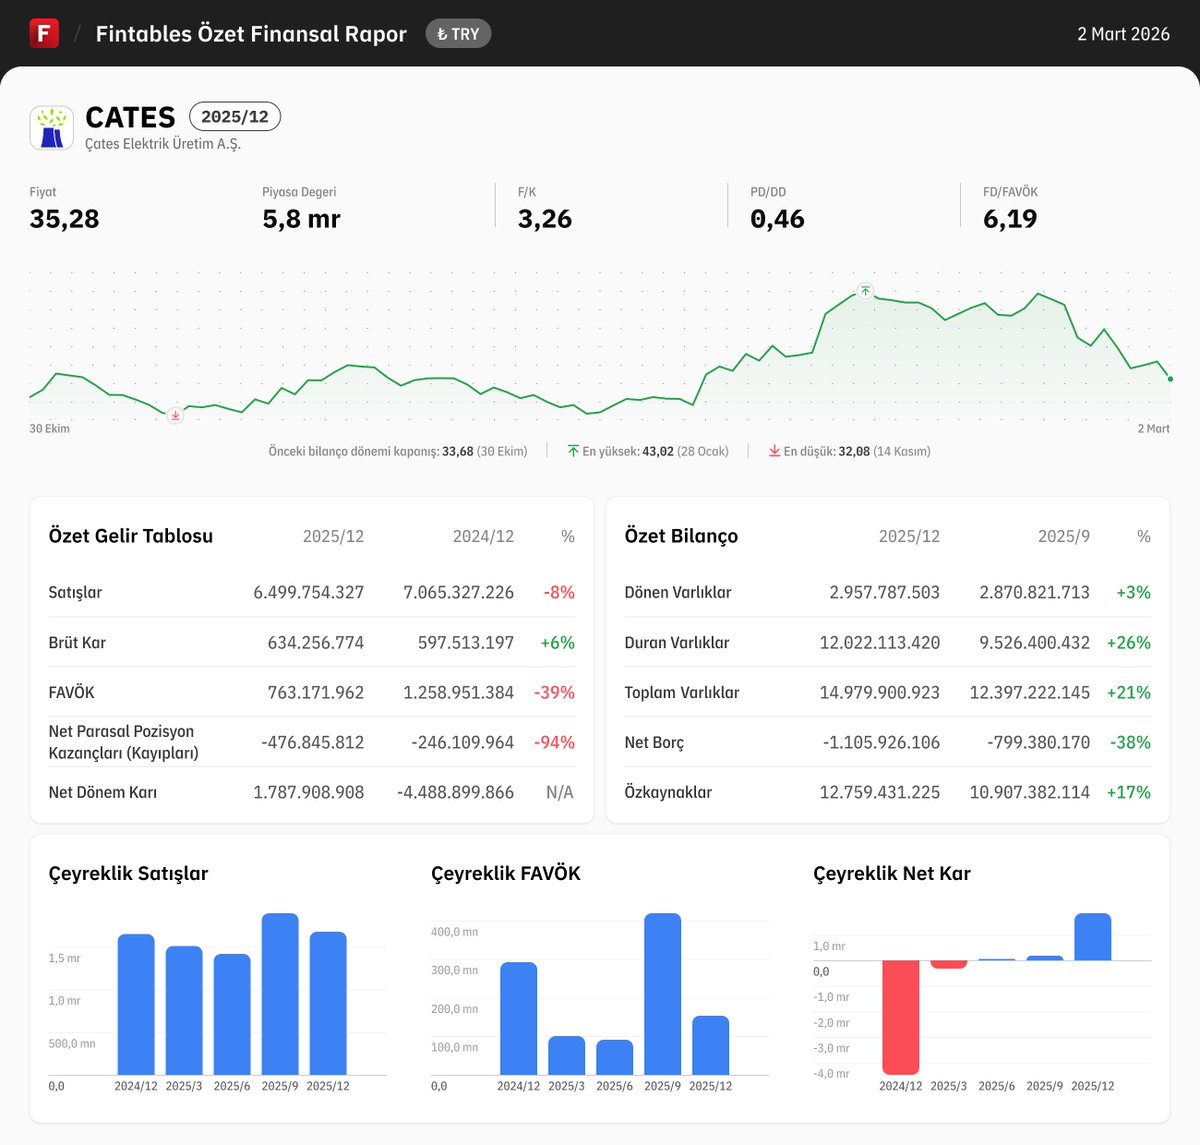Click the Net Borç change -38%

click(1131, 742)
